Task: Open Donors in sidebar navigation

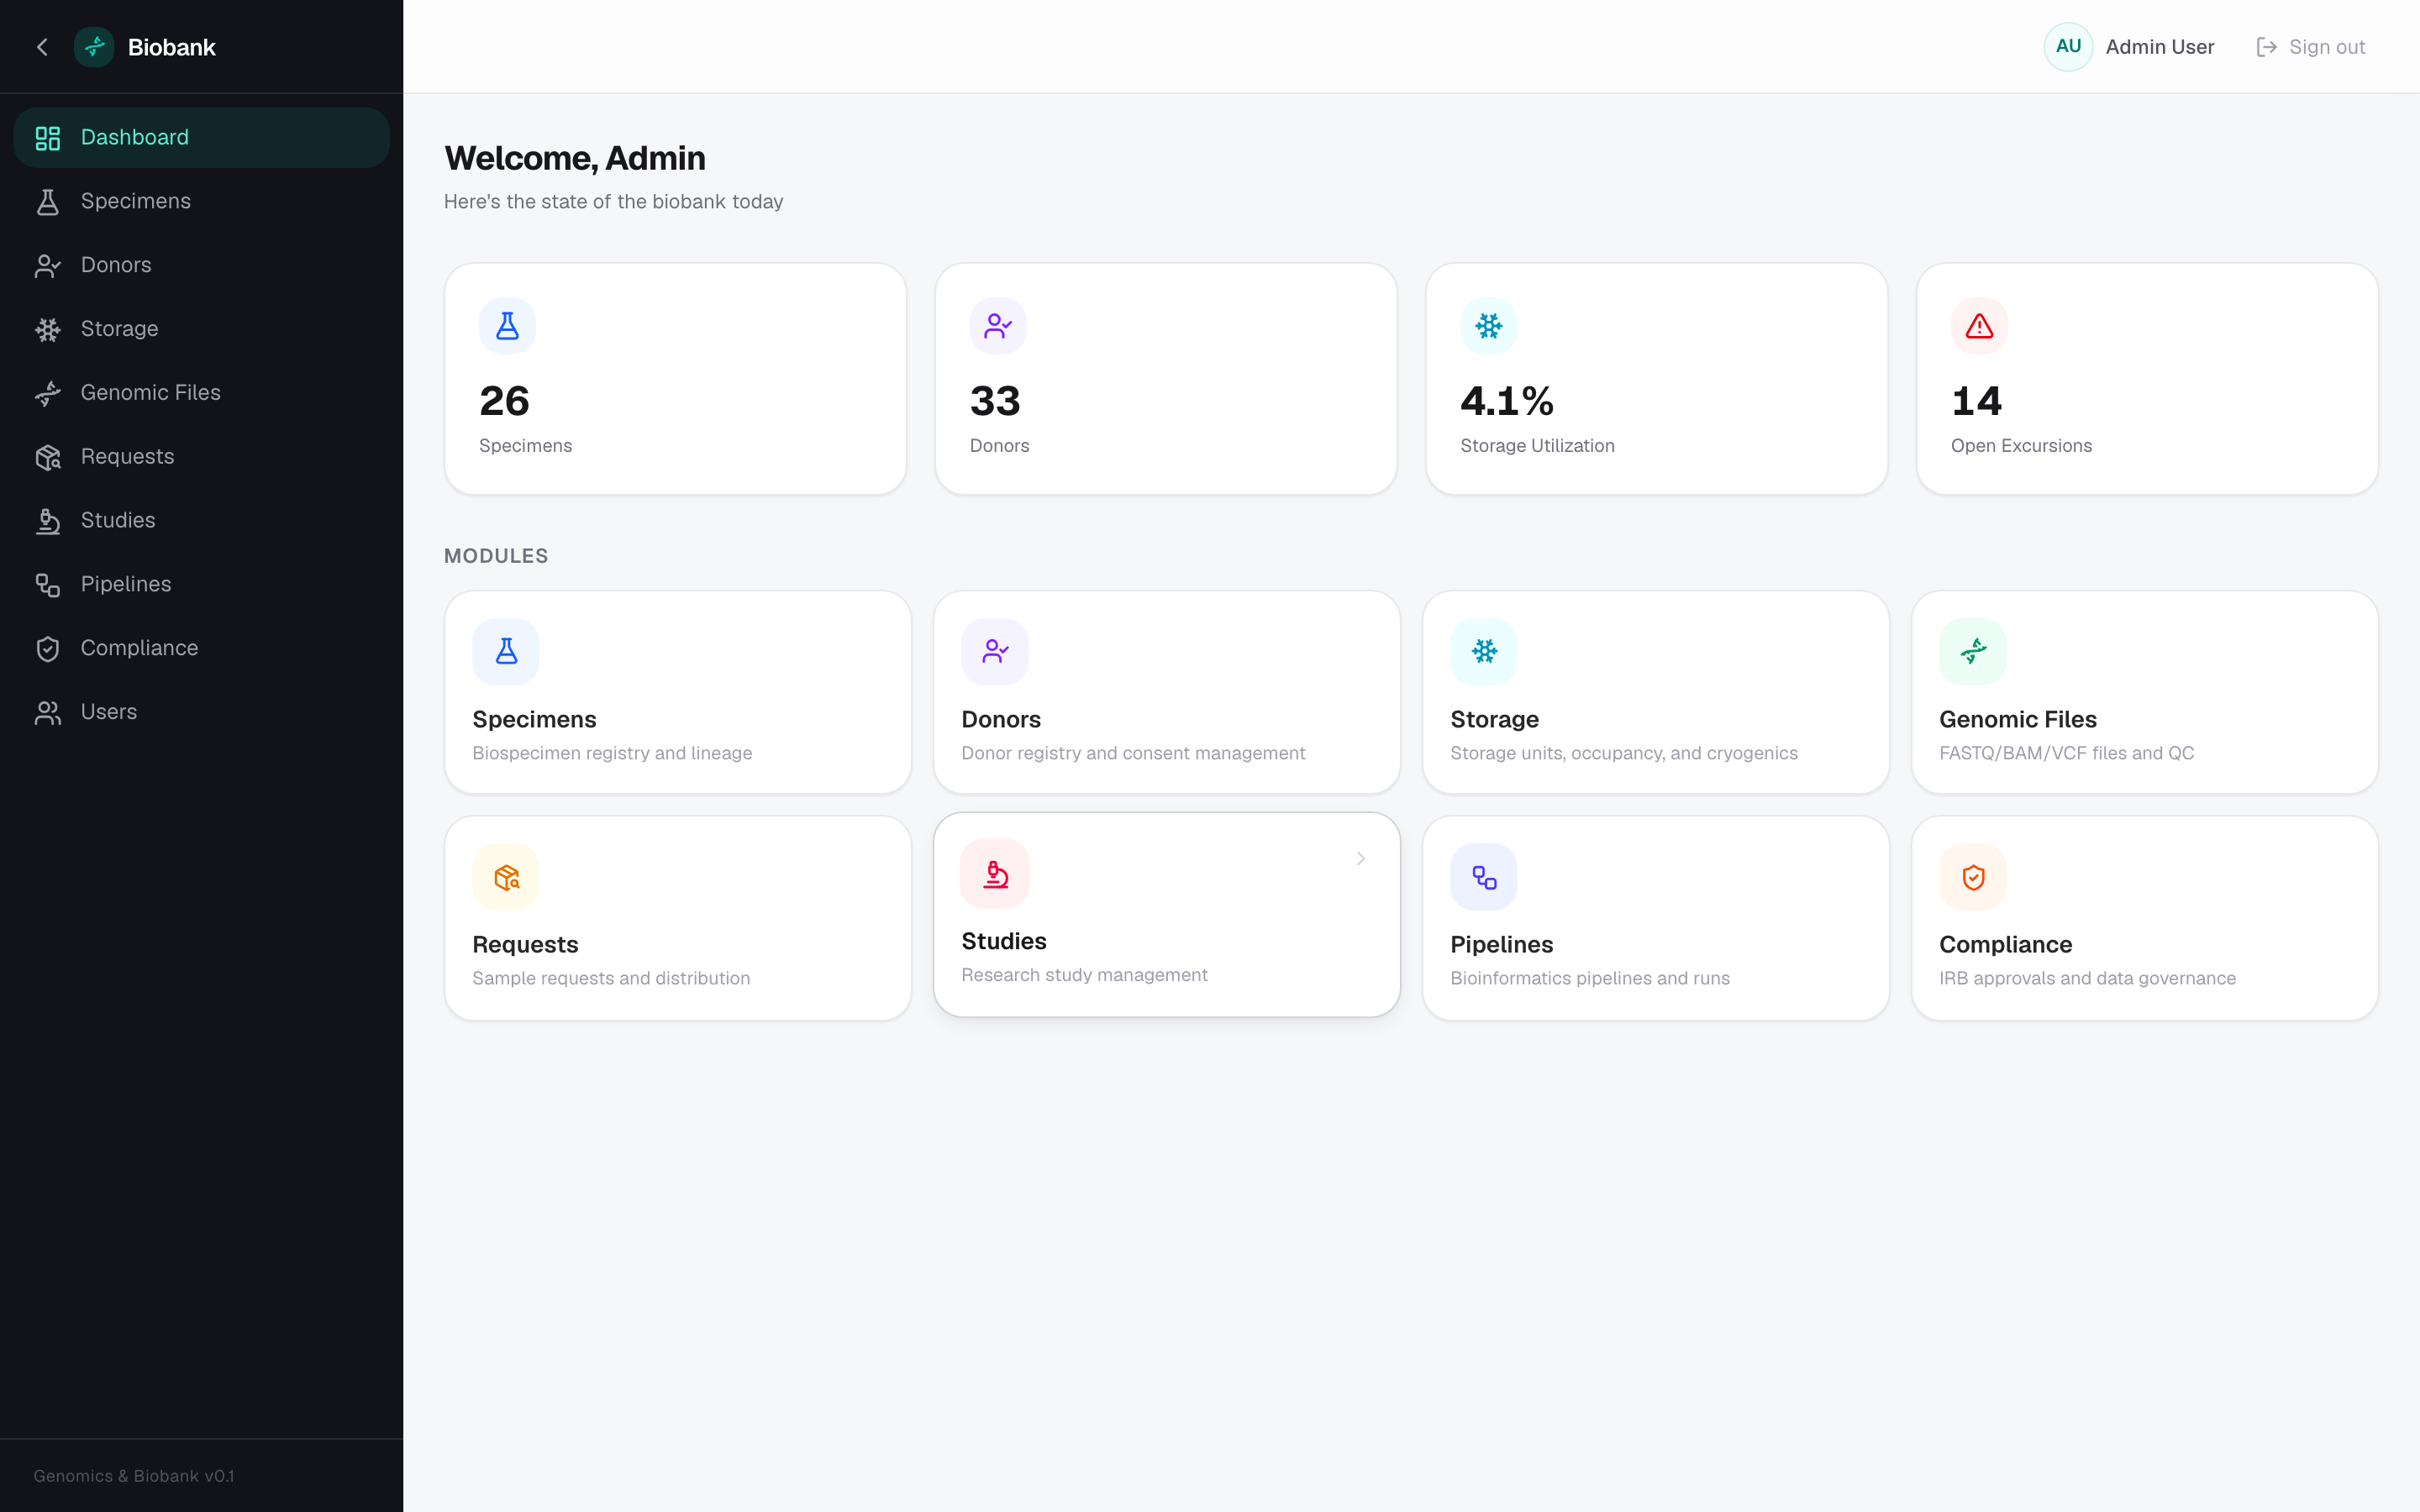Action: coord(201,265)
